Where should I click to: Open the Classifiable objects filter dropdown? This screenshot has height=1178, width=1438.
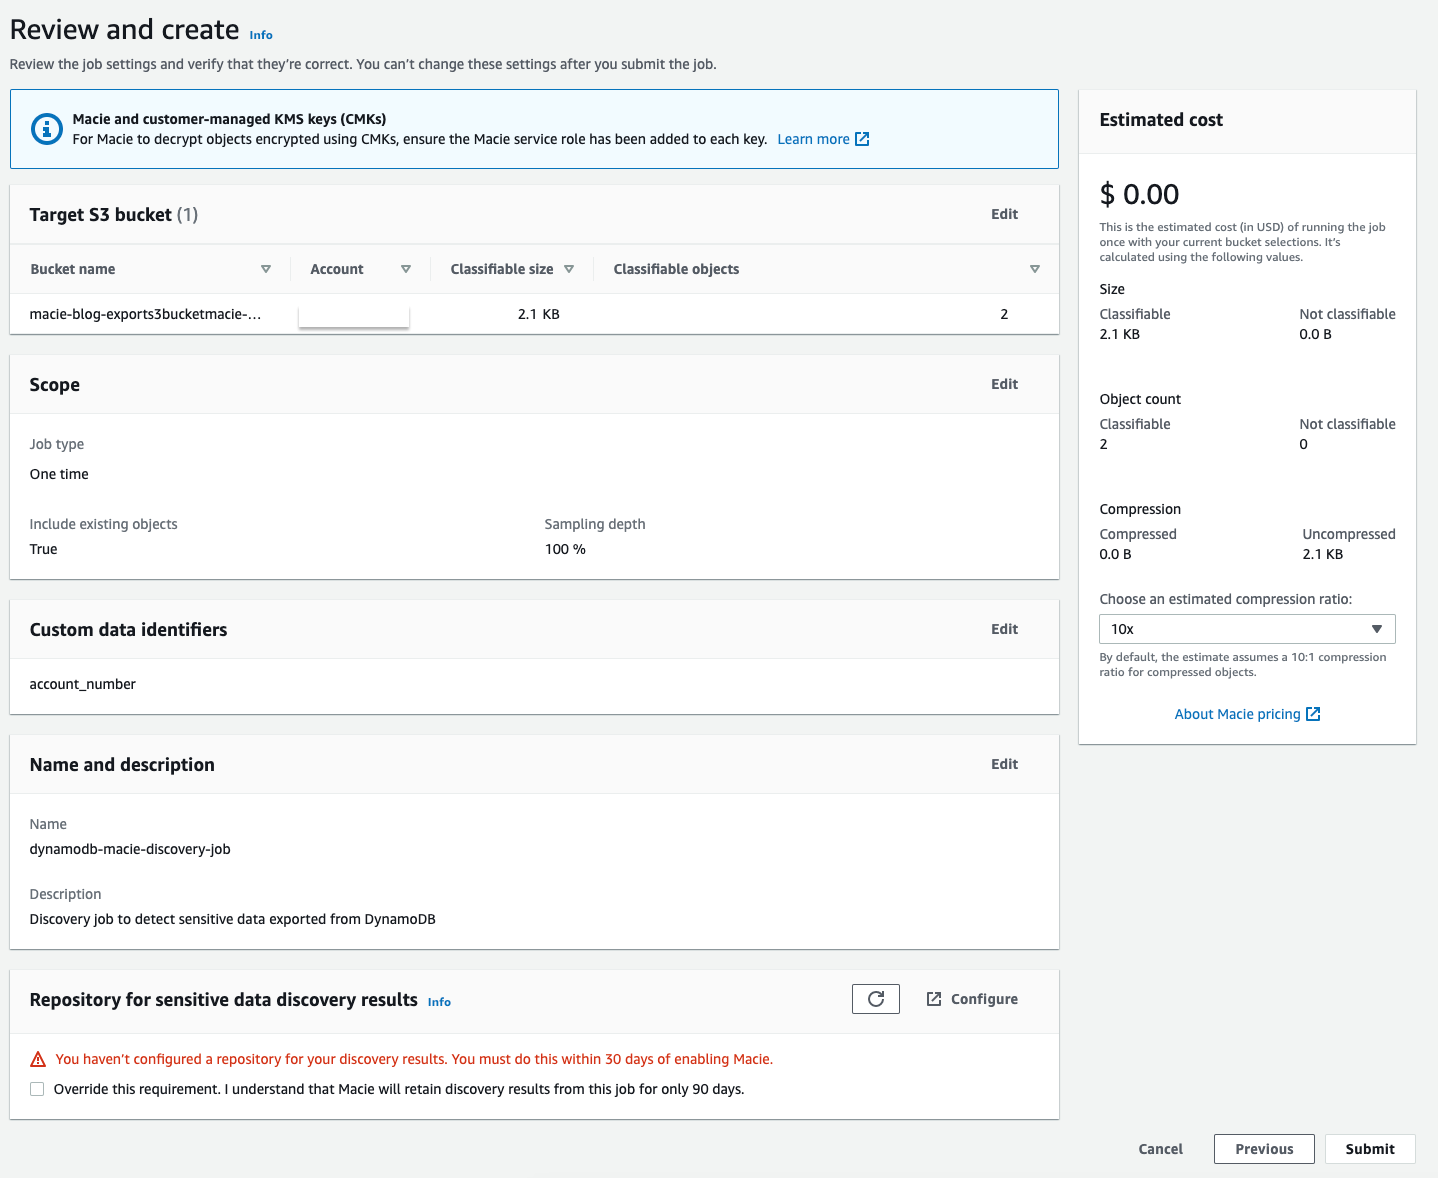pyautogui.click(x=1035, y=268)
